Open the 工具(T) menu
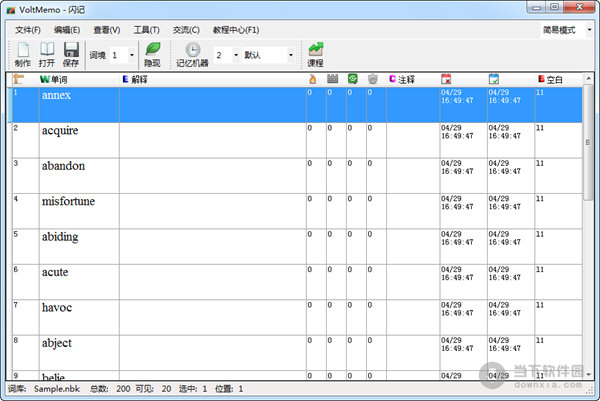 pyautogui.click(x=146, y=30)
